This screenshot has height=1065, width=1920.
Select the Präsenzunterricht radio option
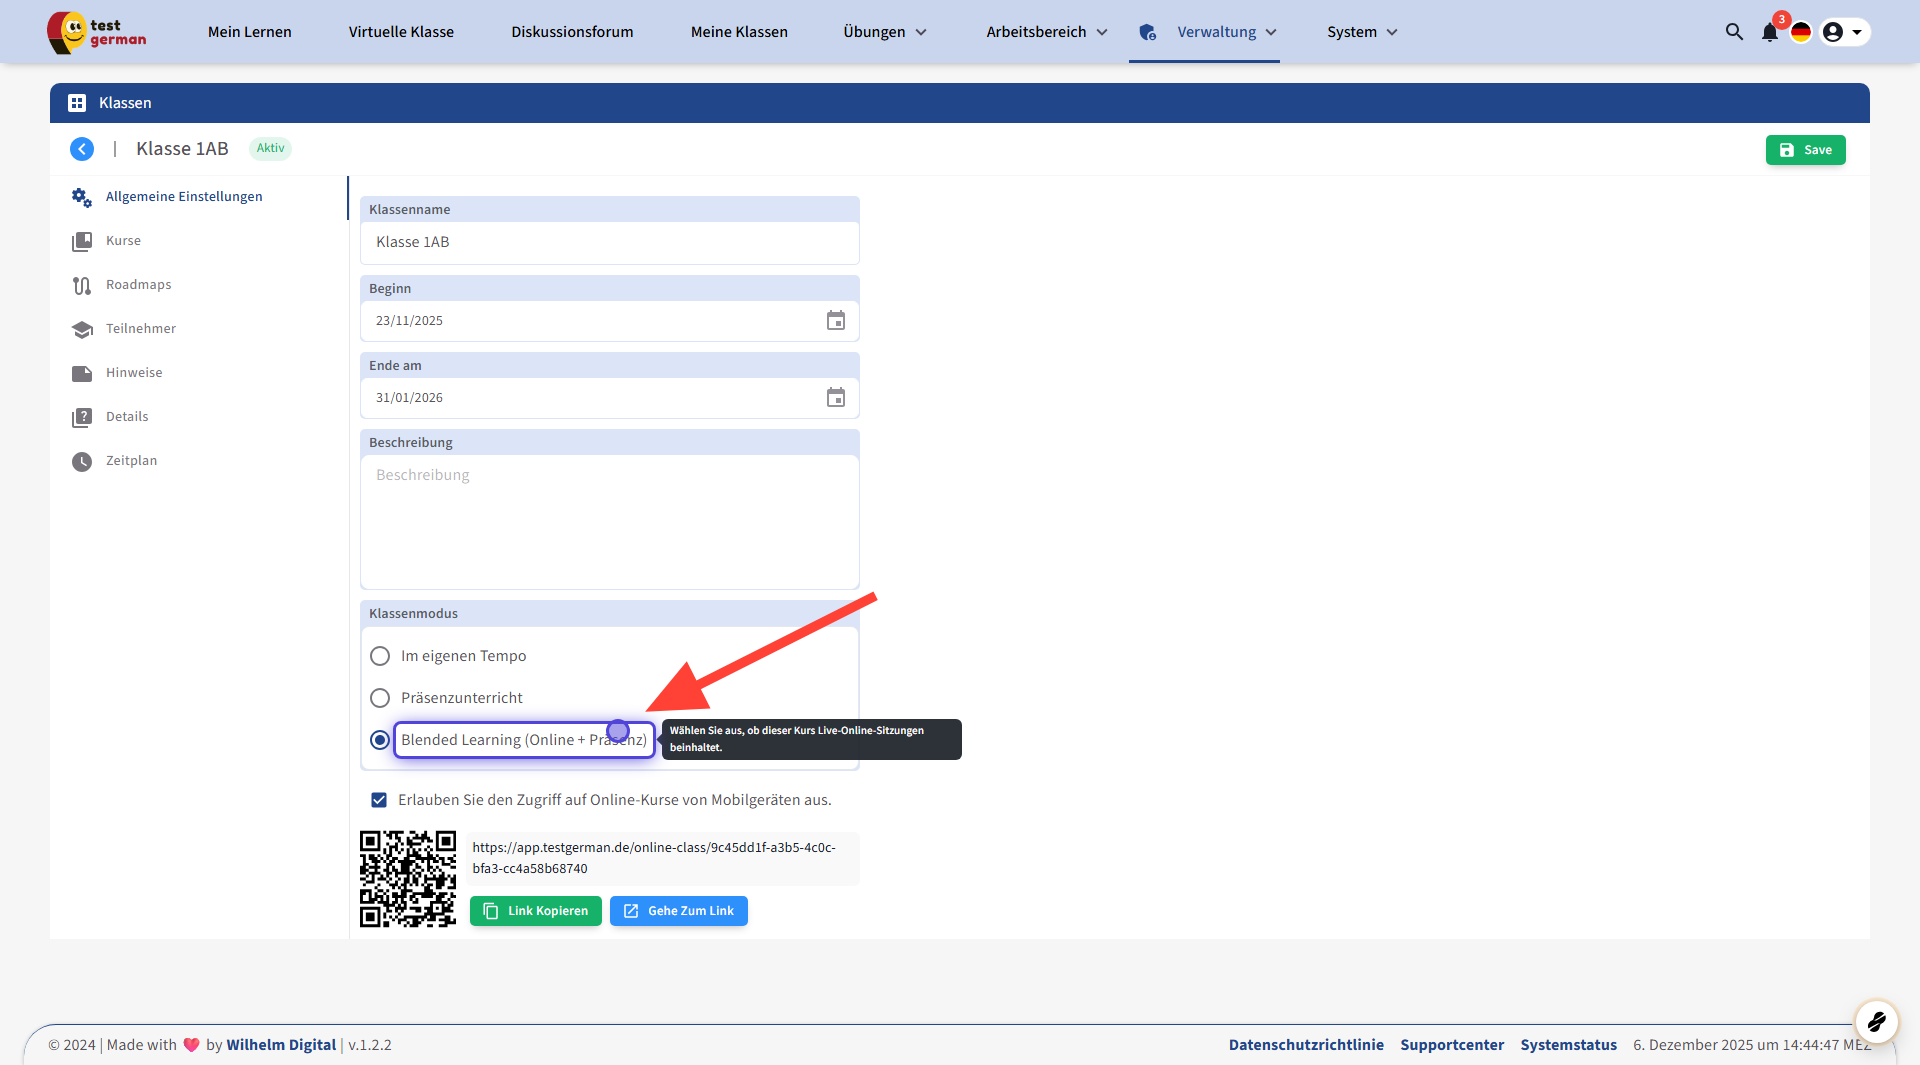pos(380,698)
